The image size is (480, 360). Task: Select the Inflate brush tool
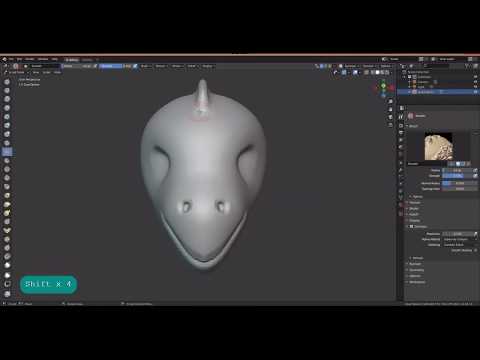point(7,134)
